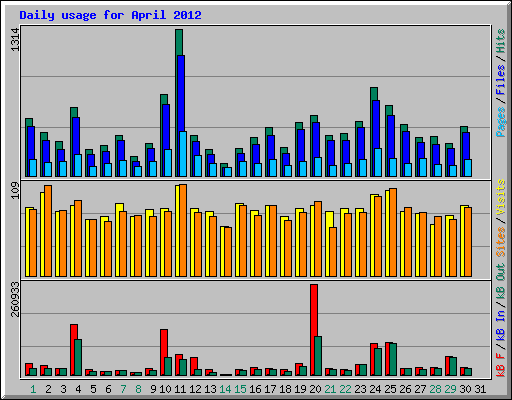Click the red kB bar for day 4

click(x=74, y=332)
